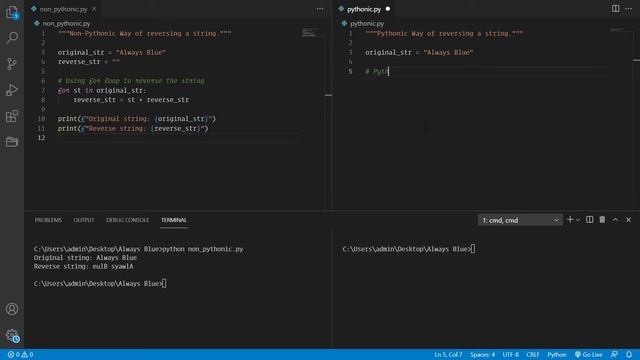Click 'Ln 5, Col 7' in status bar
Image resolution: width=640 pixels, height=360 pixels.
click(x=448, y=354)
